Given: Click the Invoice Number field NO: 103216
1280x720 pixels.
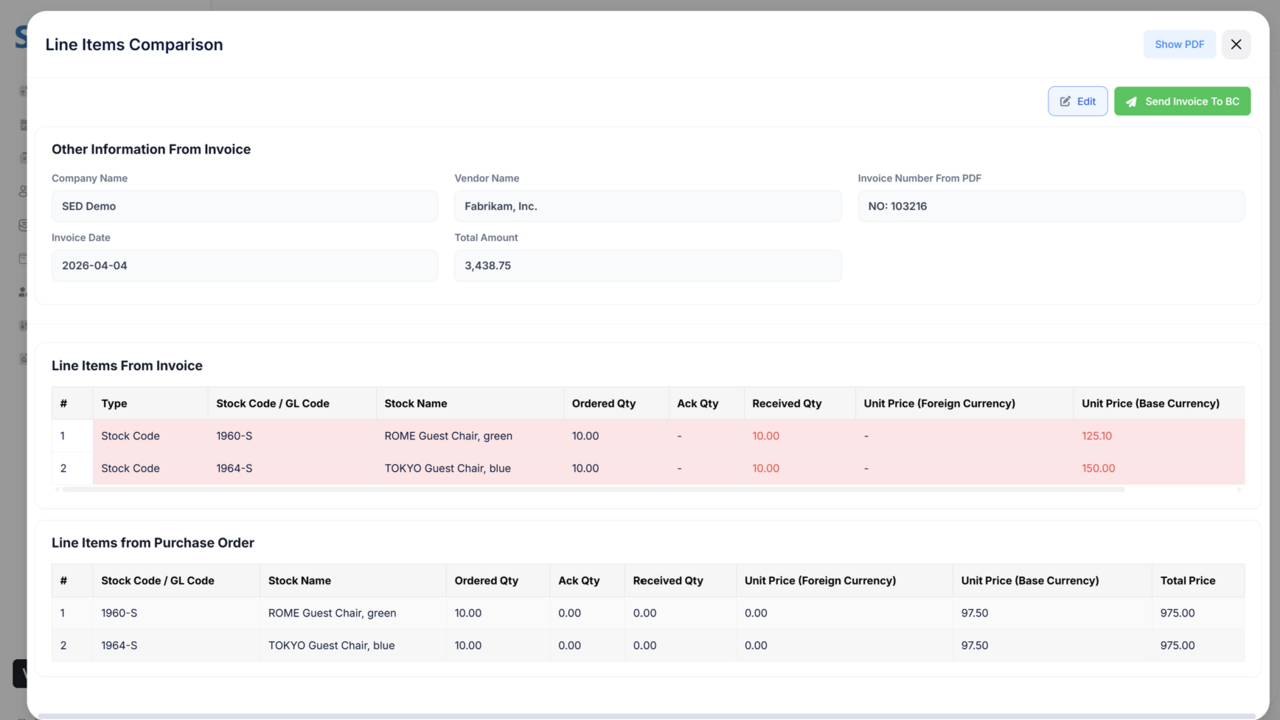Looking at the screenshot, I should (x=1051, y=206).
